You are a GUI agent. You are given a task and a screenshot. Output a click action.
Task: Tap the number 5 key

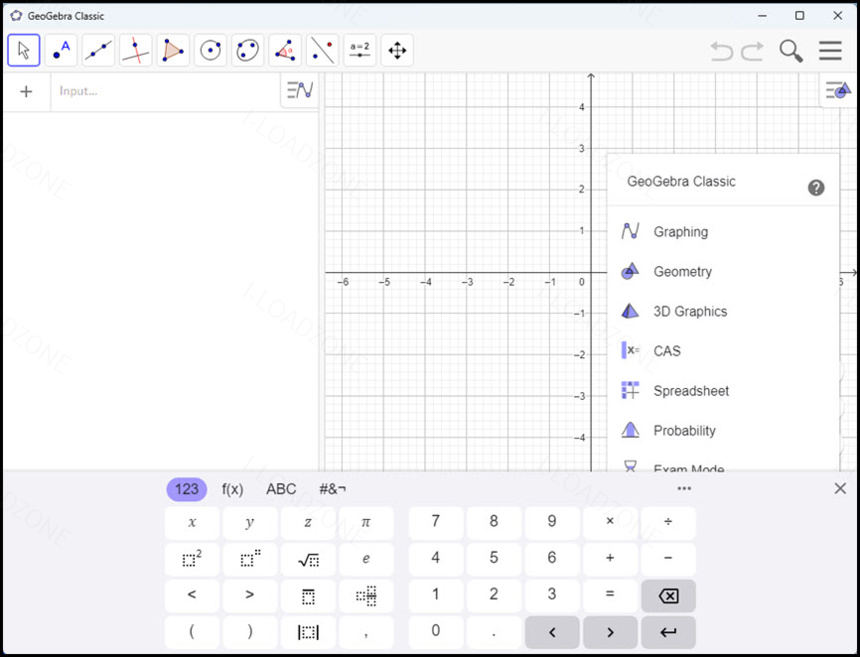(x=494, y=558)
